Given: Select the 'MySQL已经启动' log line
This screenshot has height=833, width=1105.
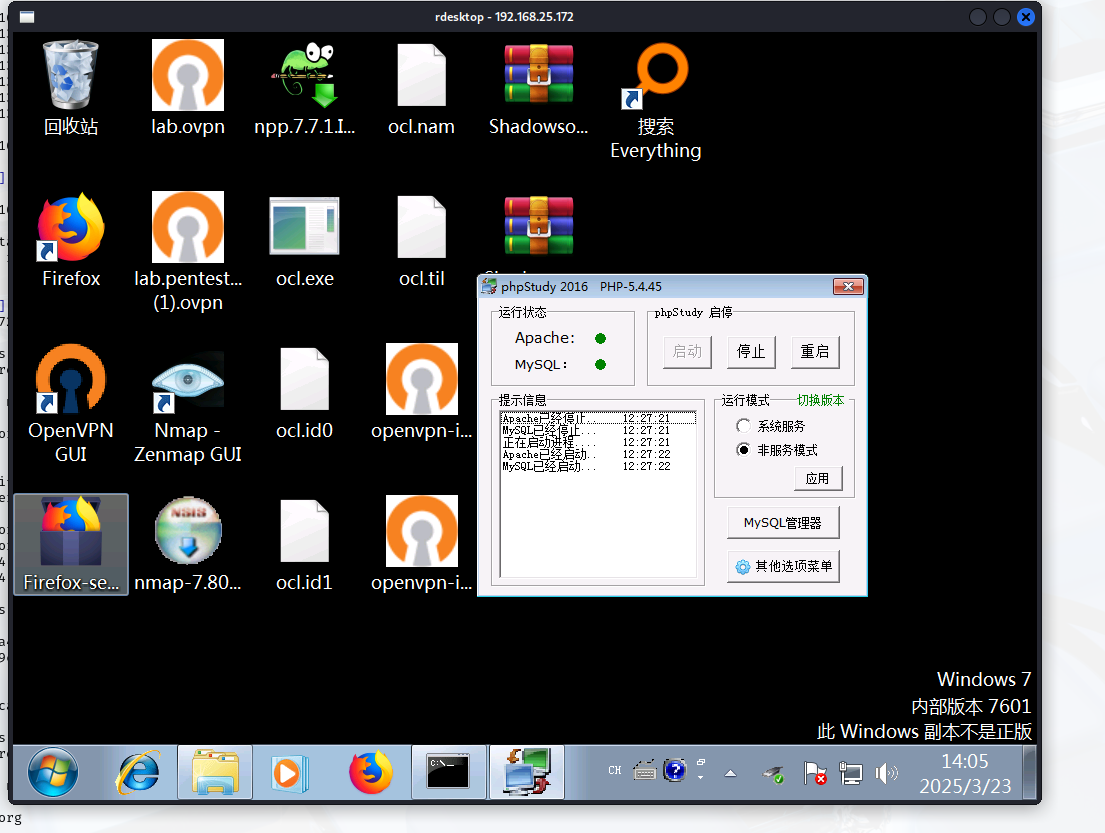Looking at the screenshot, I should coord(598,467).
